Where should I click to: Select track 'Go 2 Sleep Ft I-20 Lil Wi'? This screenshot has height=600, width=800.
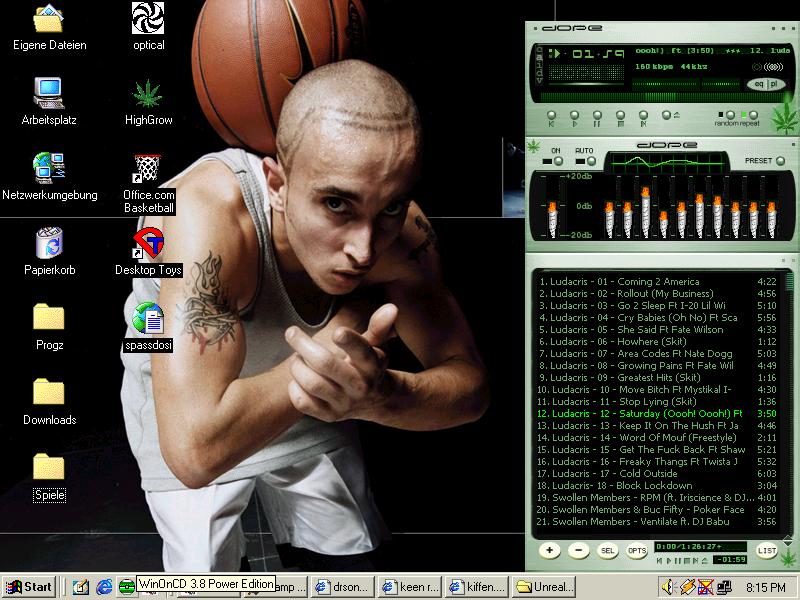pos(658,306)
